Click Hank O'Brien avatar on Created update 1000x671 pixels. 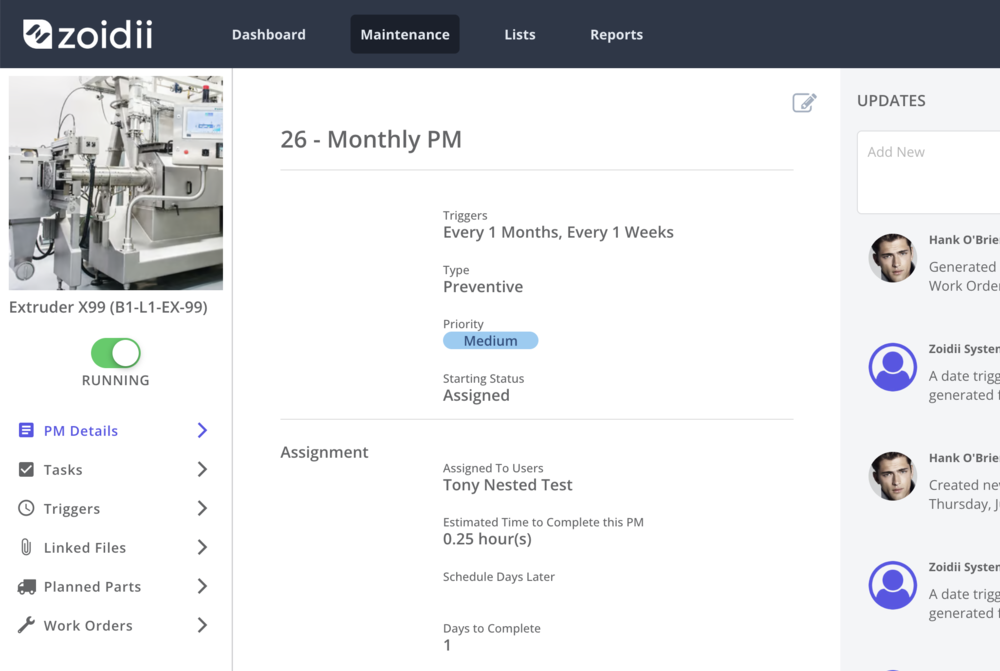[x=892, y=476]
